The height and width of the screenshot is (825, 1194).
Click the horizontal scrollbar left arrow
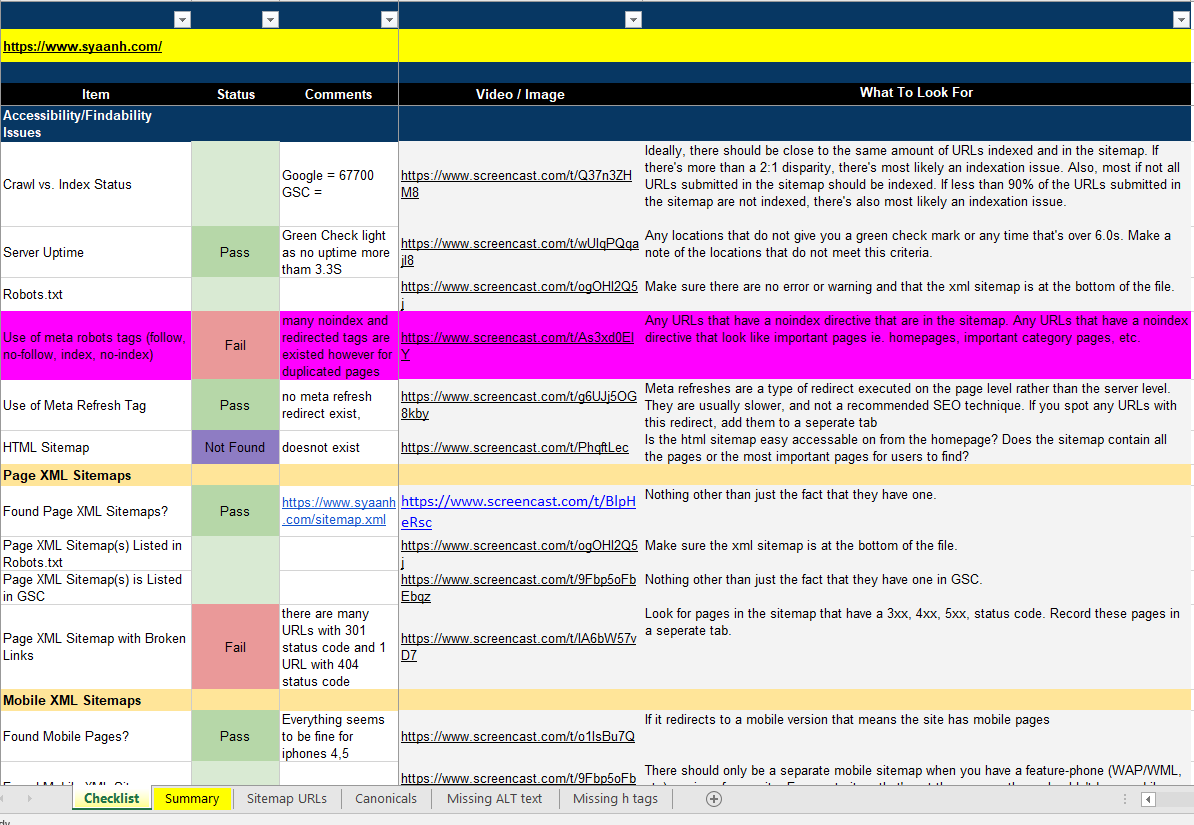(1148, 799)
